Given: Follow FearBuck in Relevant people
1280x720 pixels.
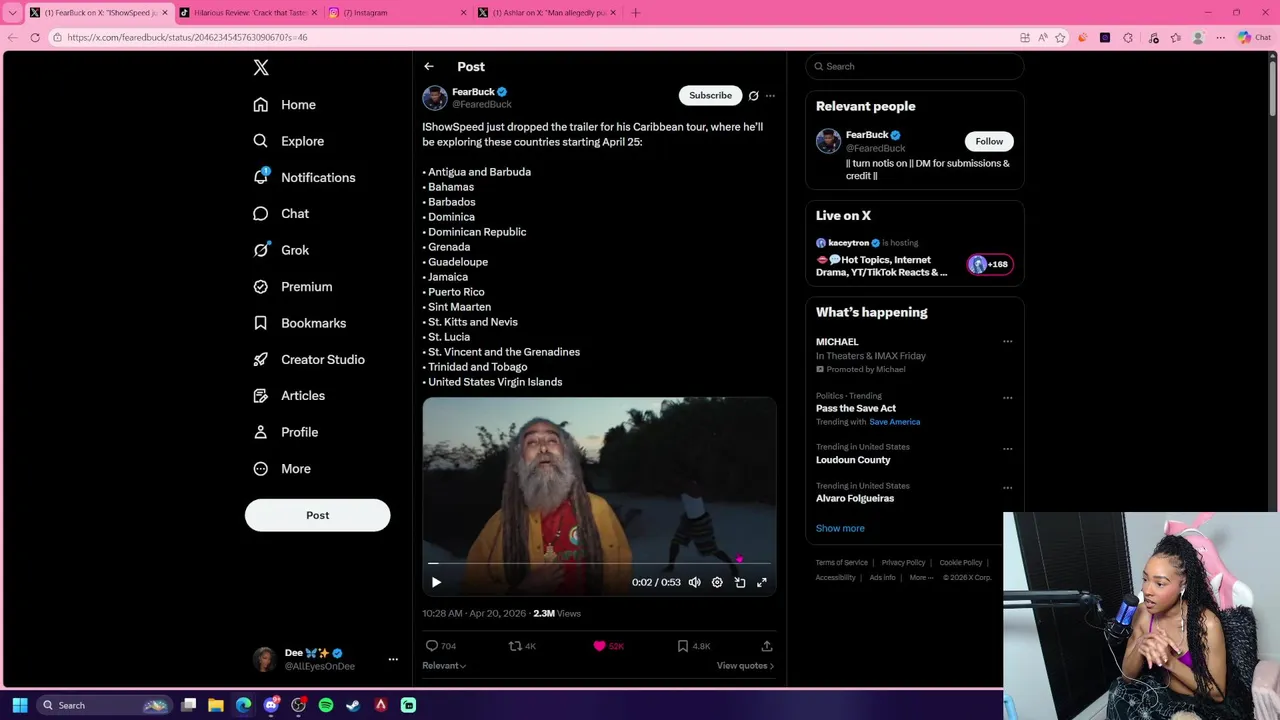Looking at the screenshot, I should 989,141.
